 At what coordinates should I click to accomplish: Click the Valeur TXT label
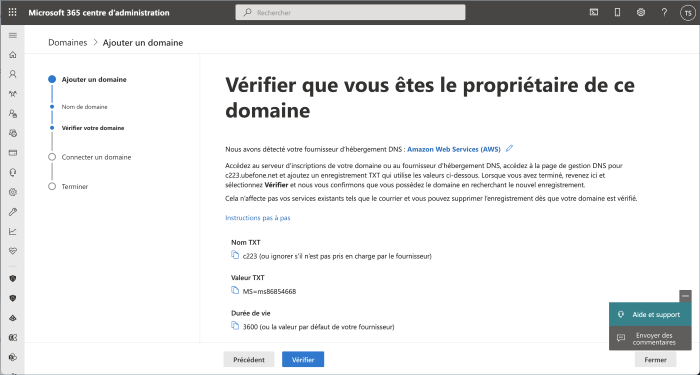248,278
